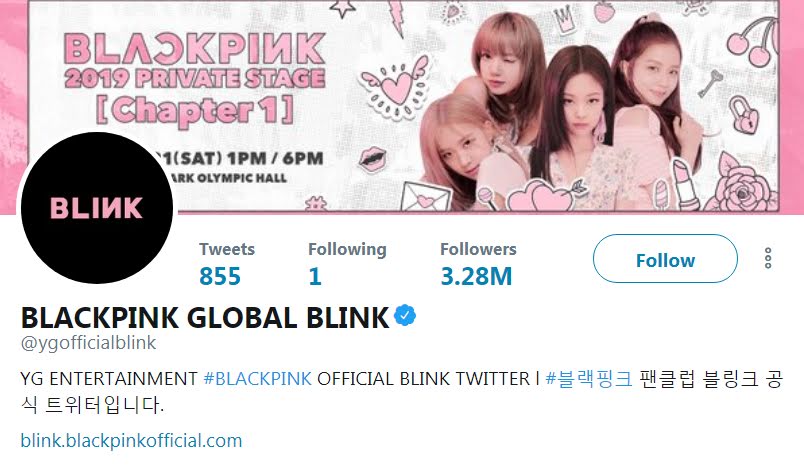Click the #BLACKPINK hashtag link

click(257, 379)
